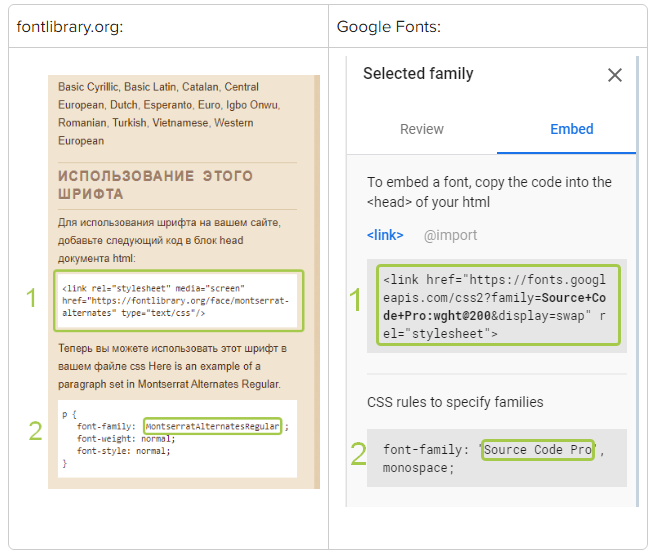This screenshot has height=555, width=657.
Task: Click the paragraph beginning 'Теперь вы можете'
Action: tap(172, 366)
